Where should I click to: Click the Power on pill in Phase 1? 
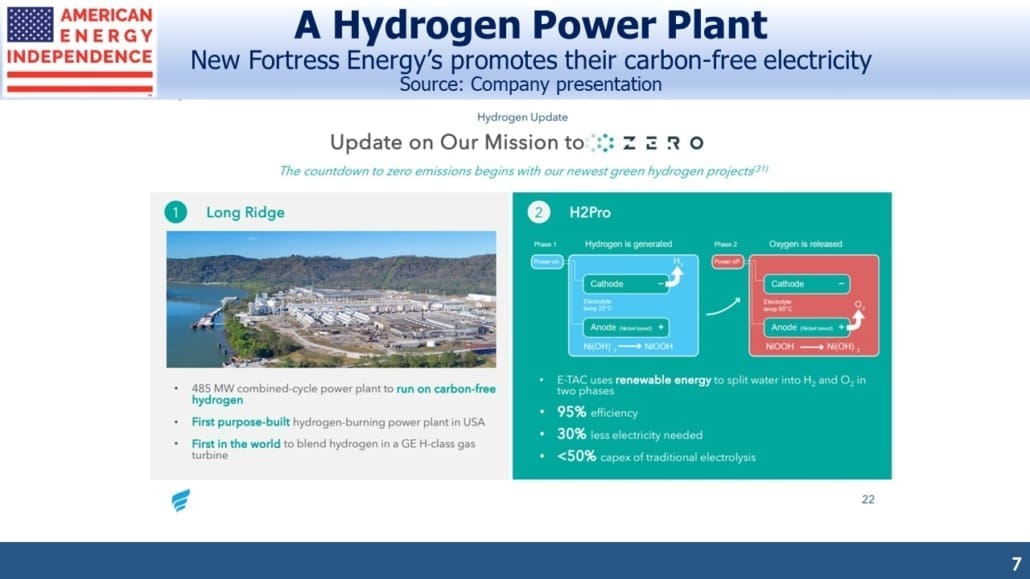tap(547, 262)
